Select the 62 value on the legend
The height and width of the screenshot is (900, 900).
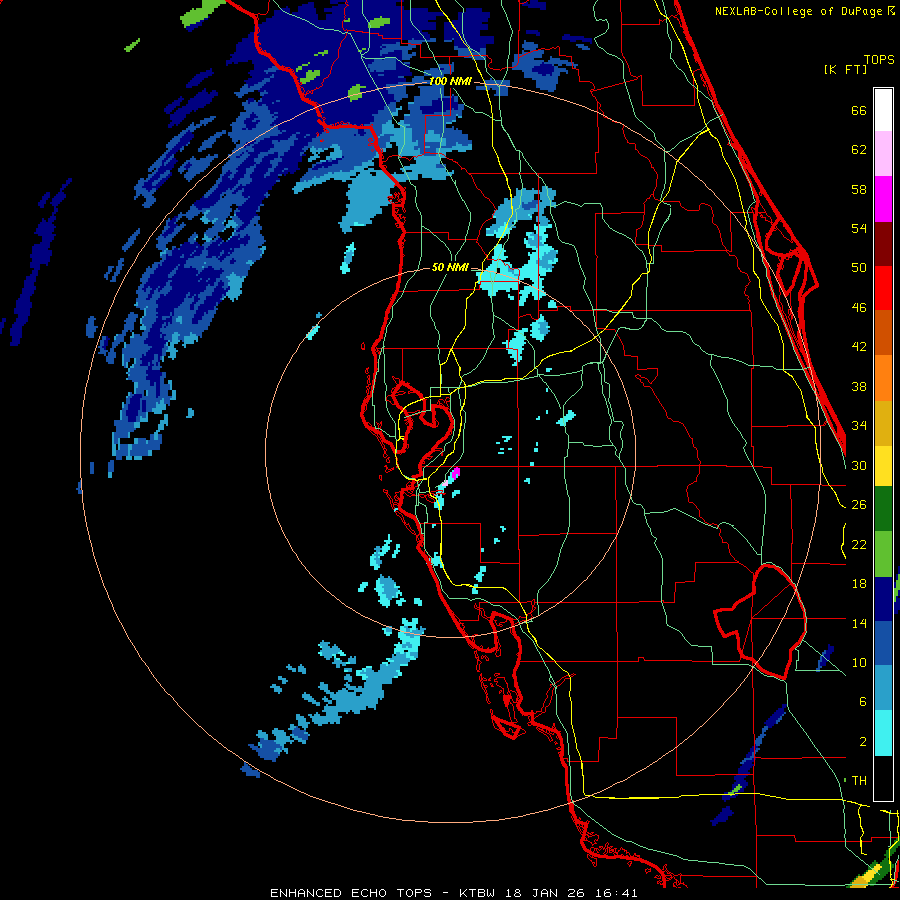[x=859, y=150]
